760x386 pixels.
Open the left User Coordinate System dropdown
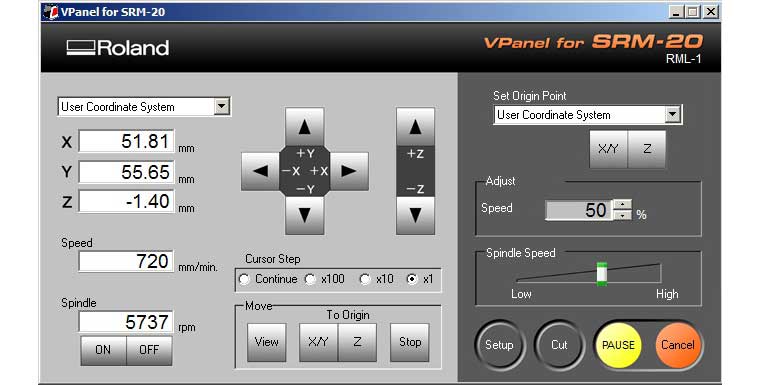click(x=222, y=106)
